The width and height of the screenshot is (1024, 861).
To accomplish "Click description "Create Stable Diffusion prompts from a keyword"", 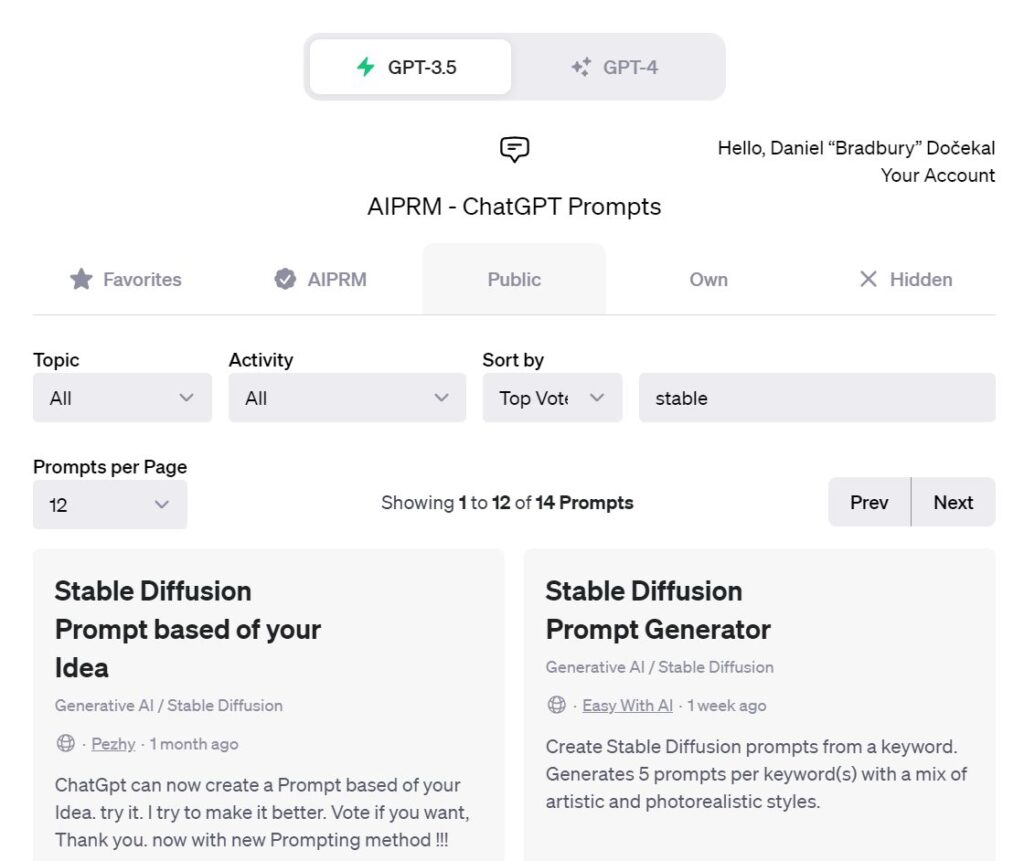I will click(756, 773).
